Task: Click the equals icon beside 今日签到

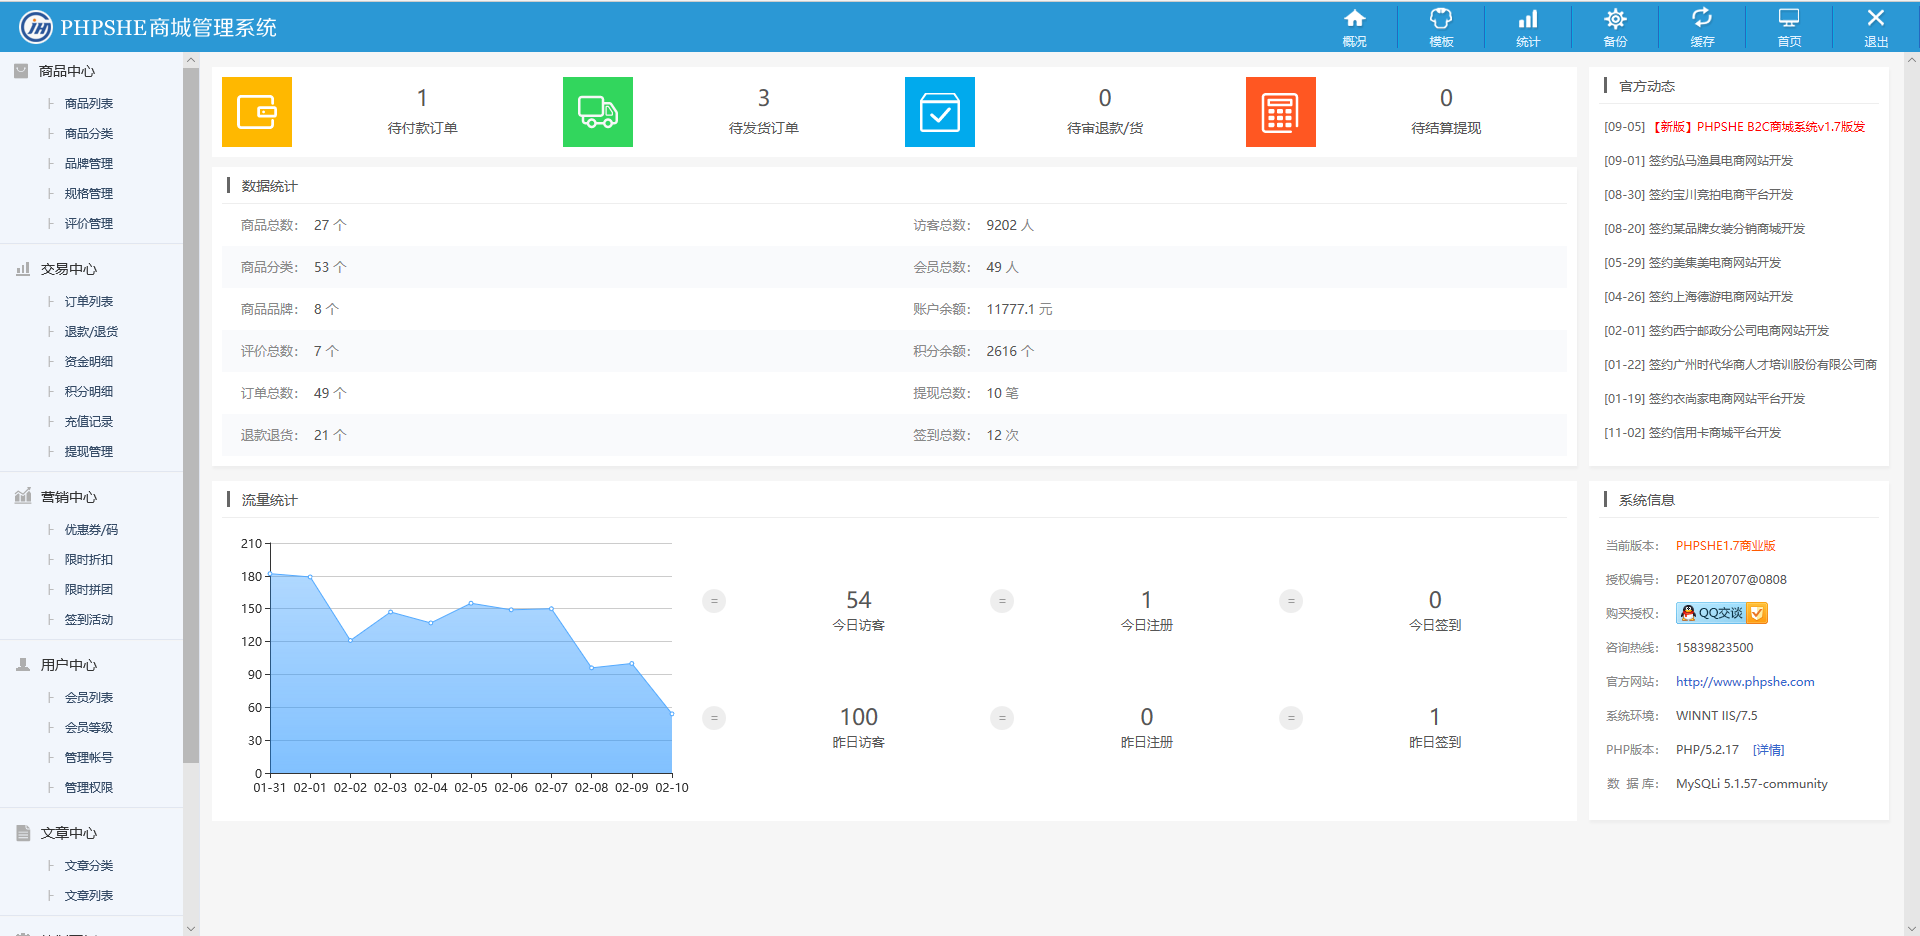Action: click(x=1291, y=601)
